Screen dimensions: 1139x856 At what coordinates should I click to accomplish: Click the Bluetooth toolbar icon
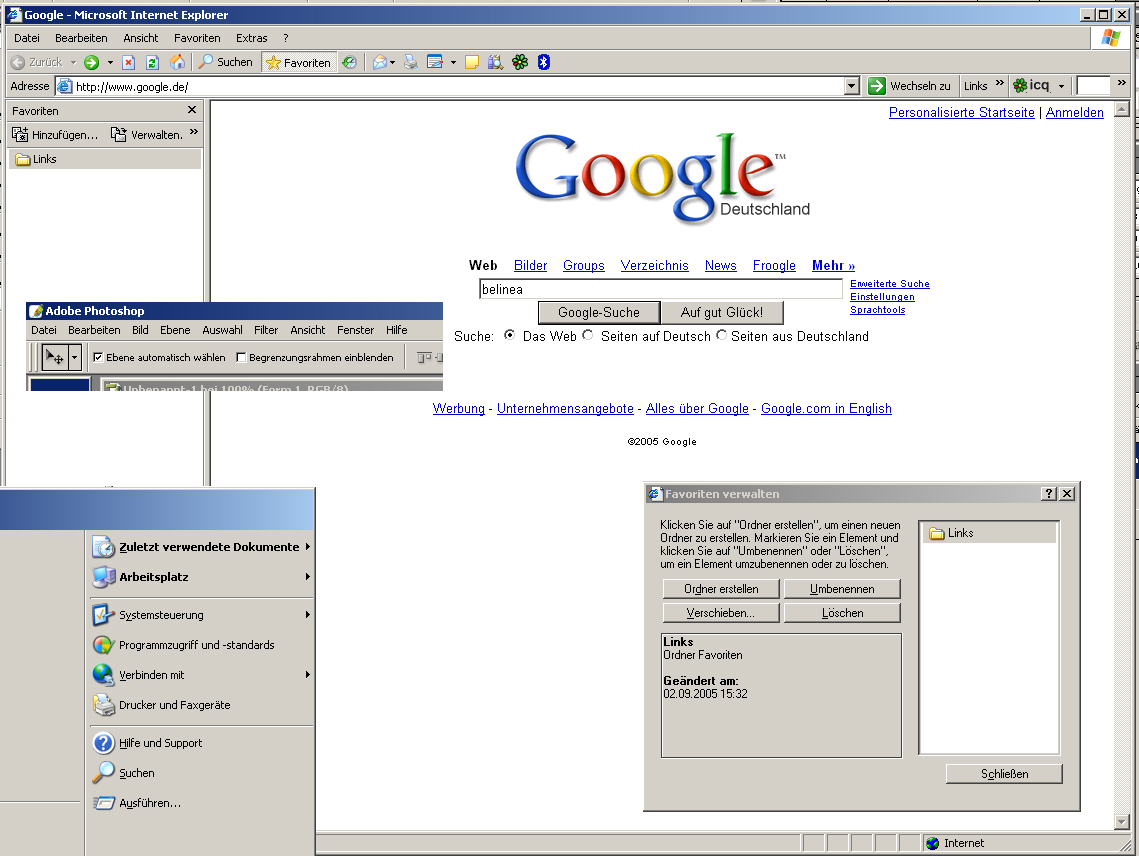[544, 62]
